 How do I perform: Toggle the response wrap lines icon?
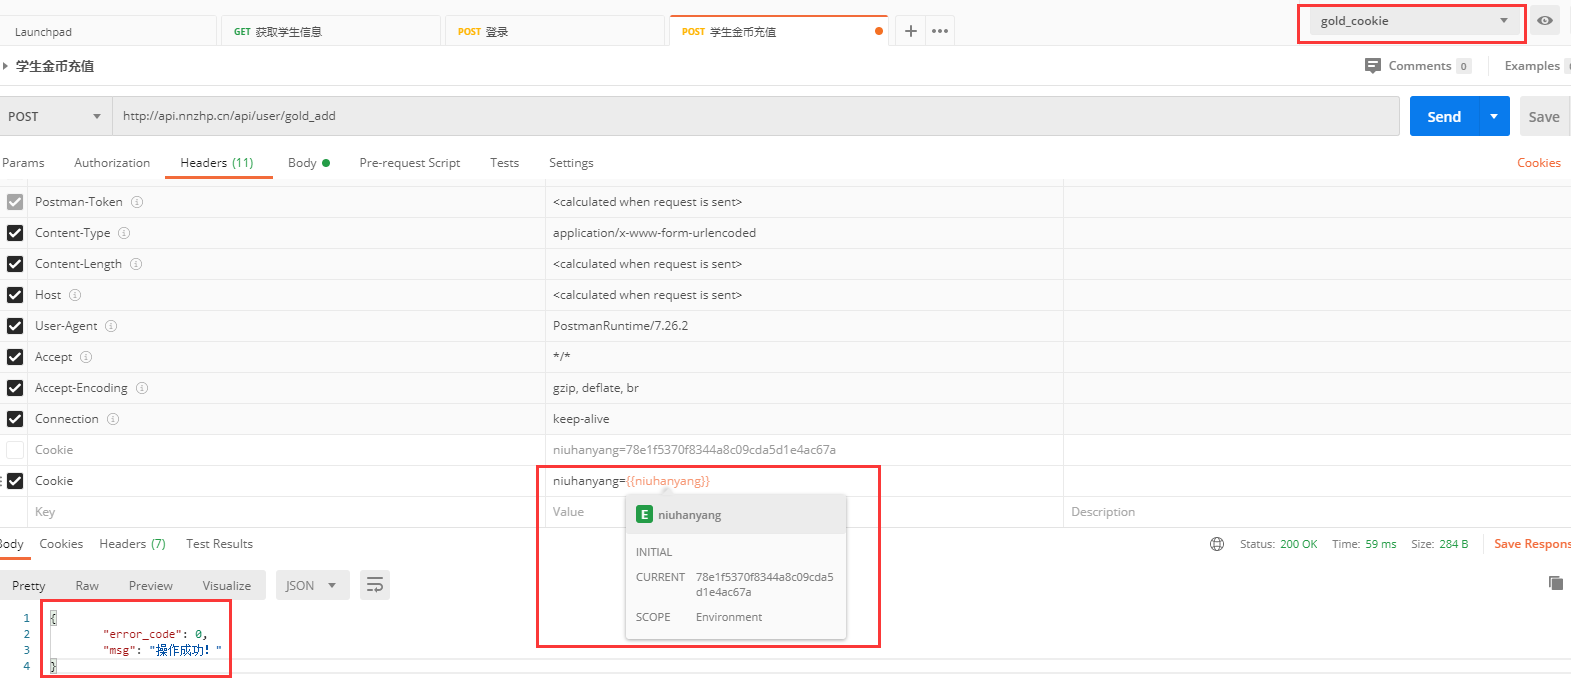375,585
